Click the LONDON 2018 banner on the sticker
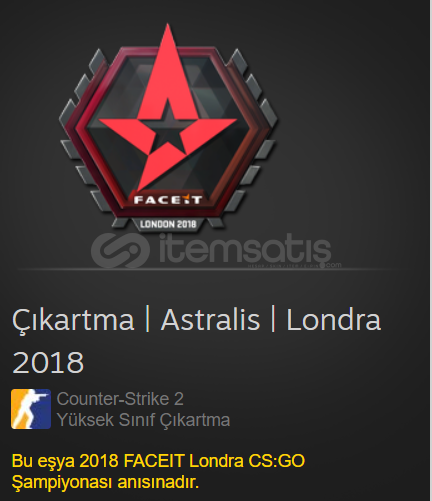Screen dimensions: 432x501 pos(168,224)
